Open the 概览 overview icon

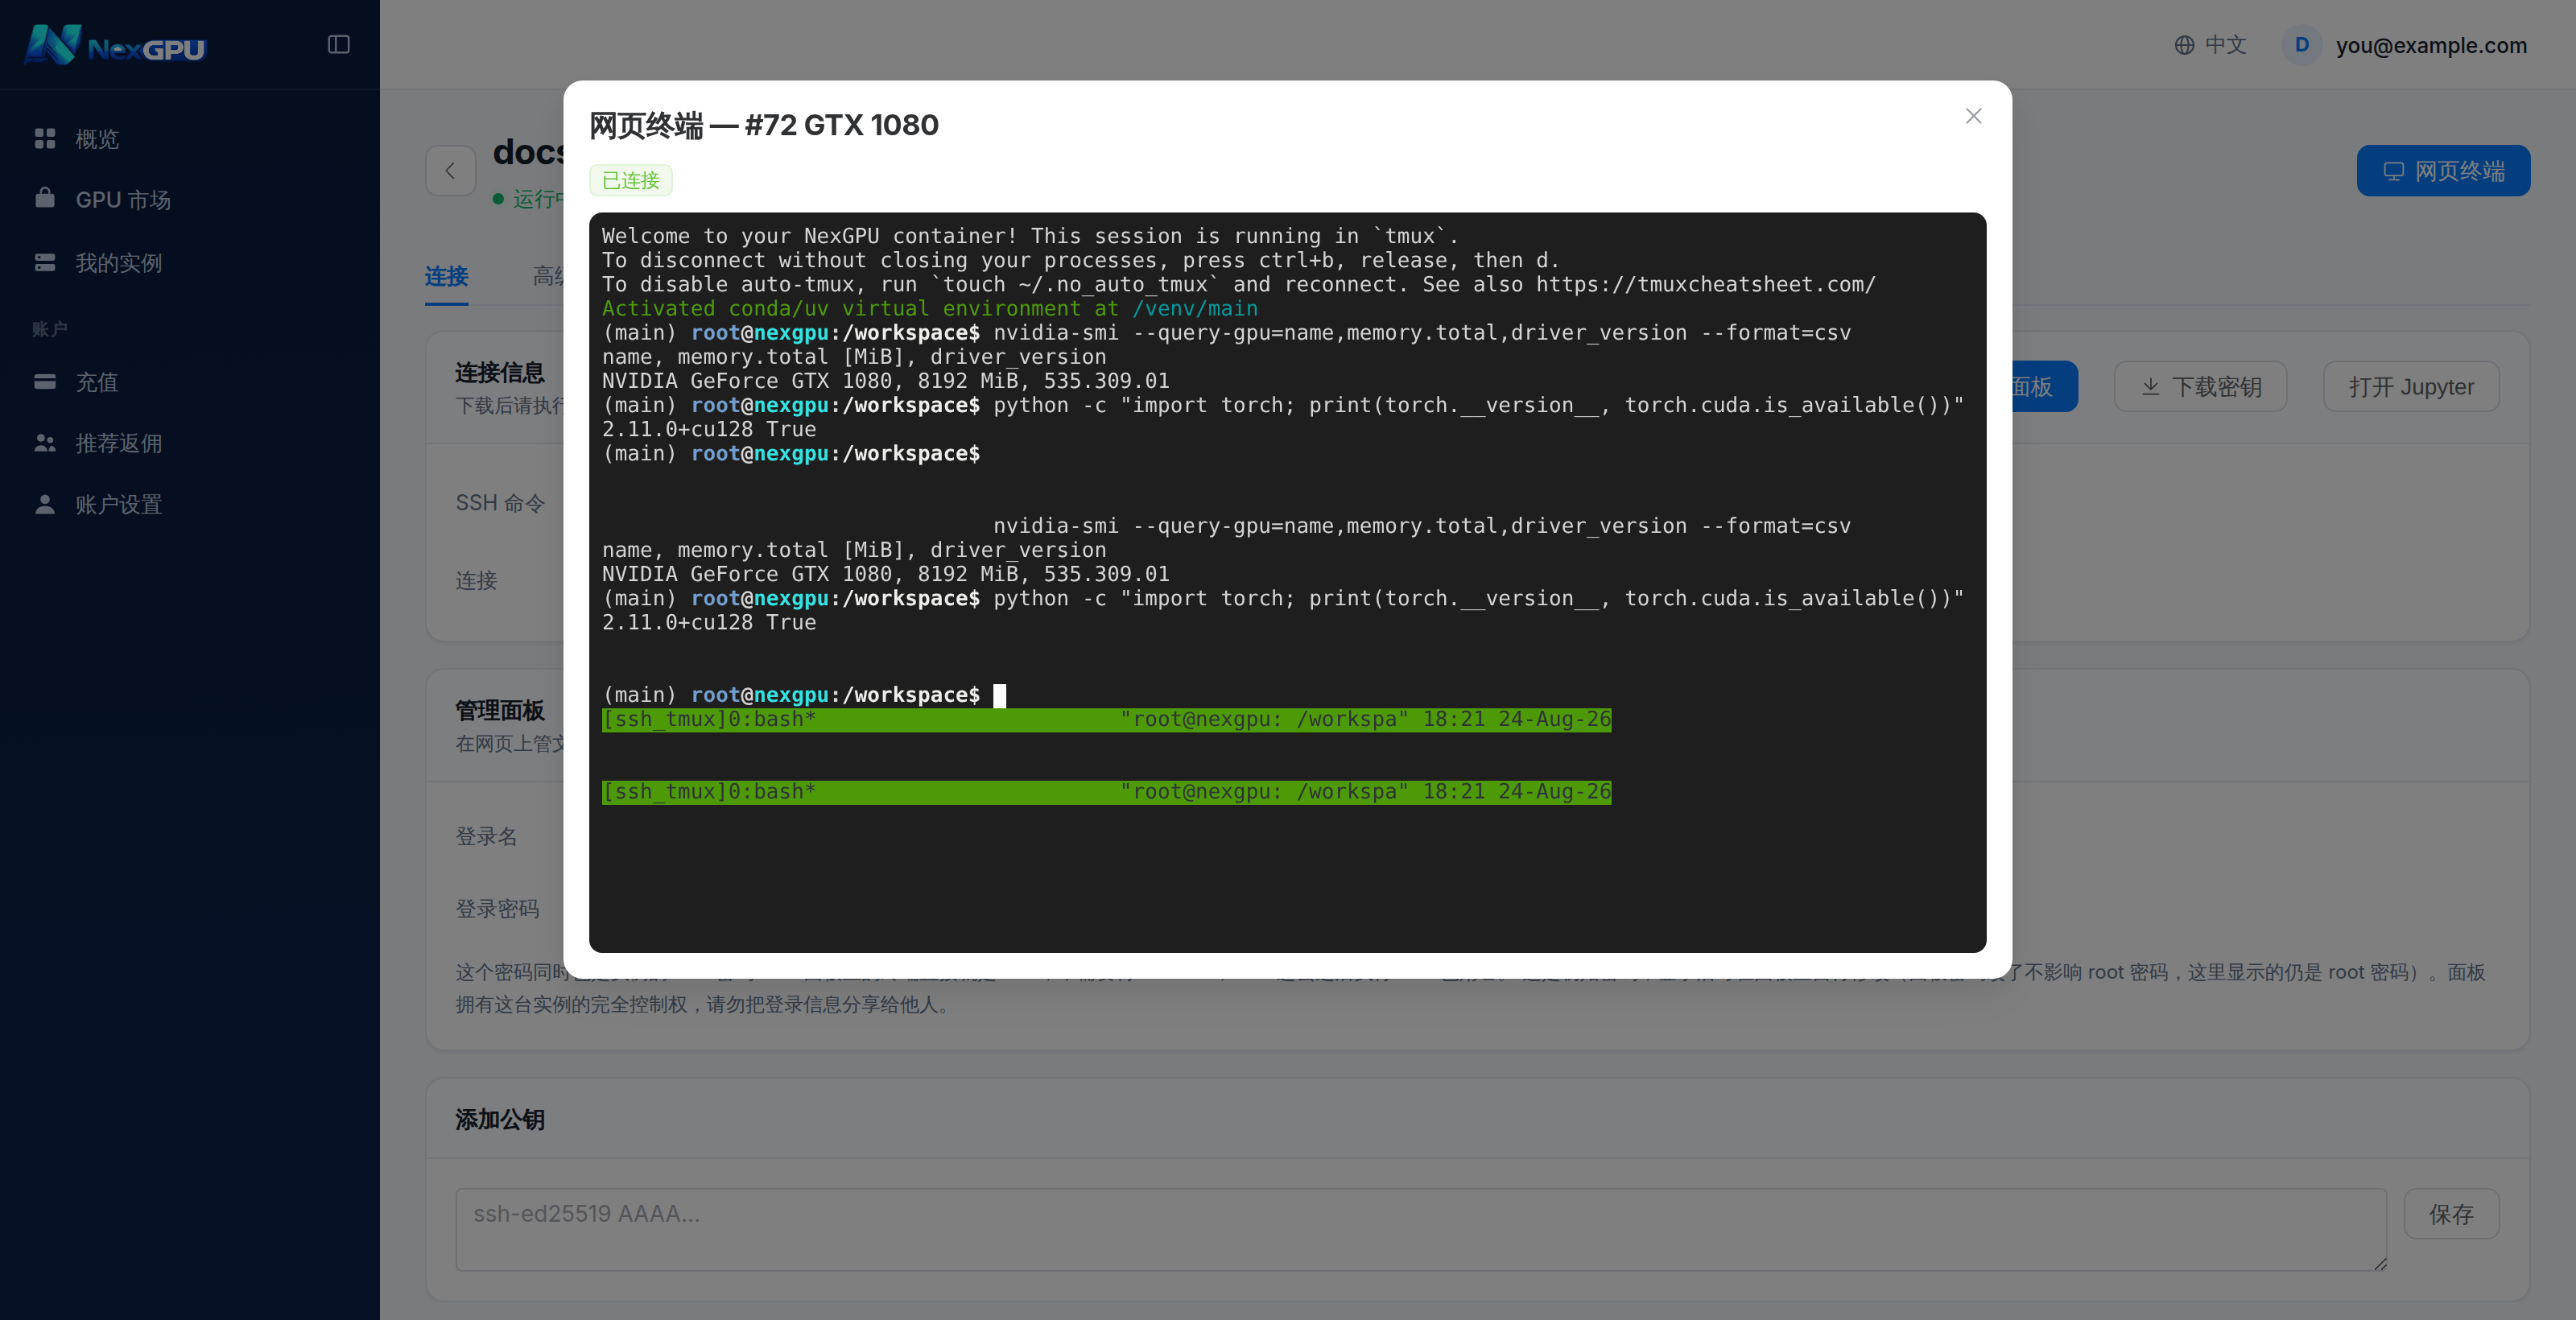(45, 138)
